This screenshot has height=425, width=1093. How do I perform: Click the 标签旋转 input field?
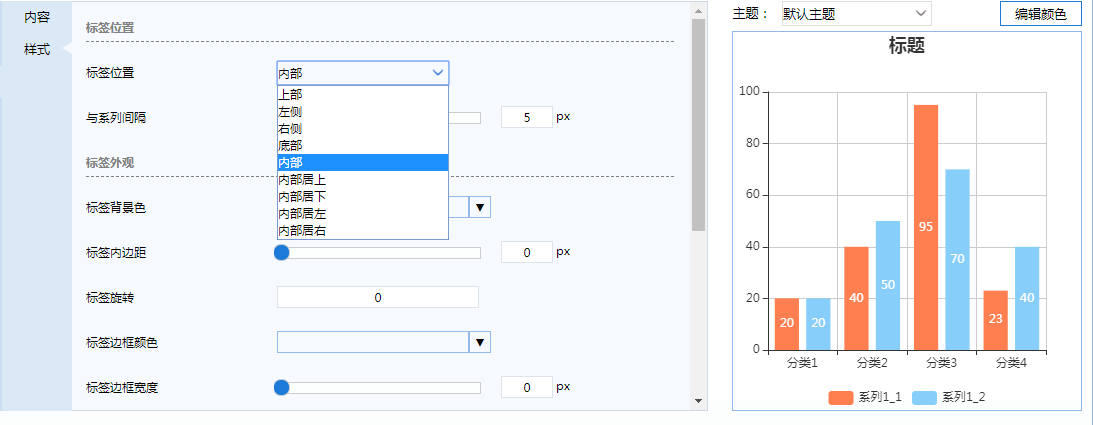point(378,297)
